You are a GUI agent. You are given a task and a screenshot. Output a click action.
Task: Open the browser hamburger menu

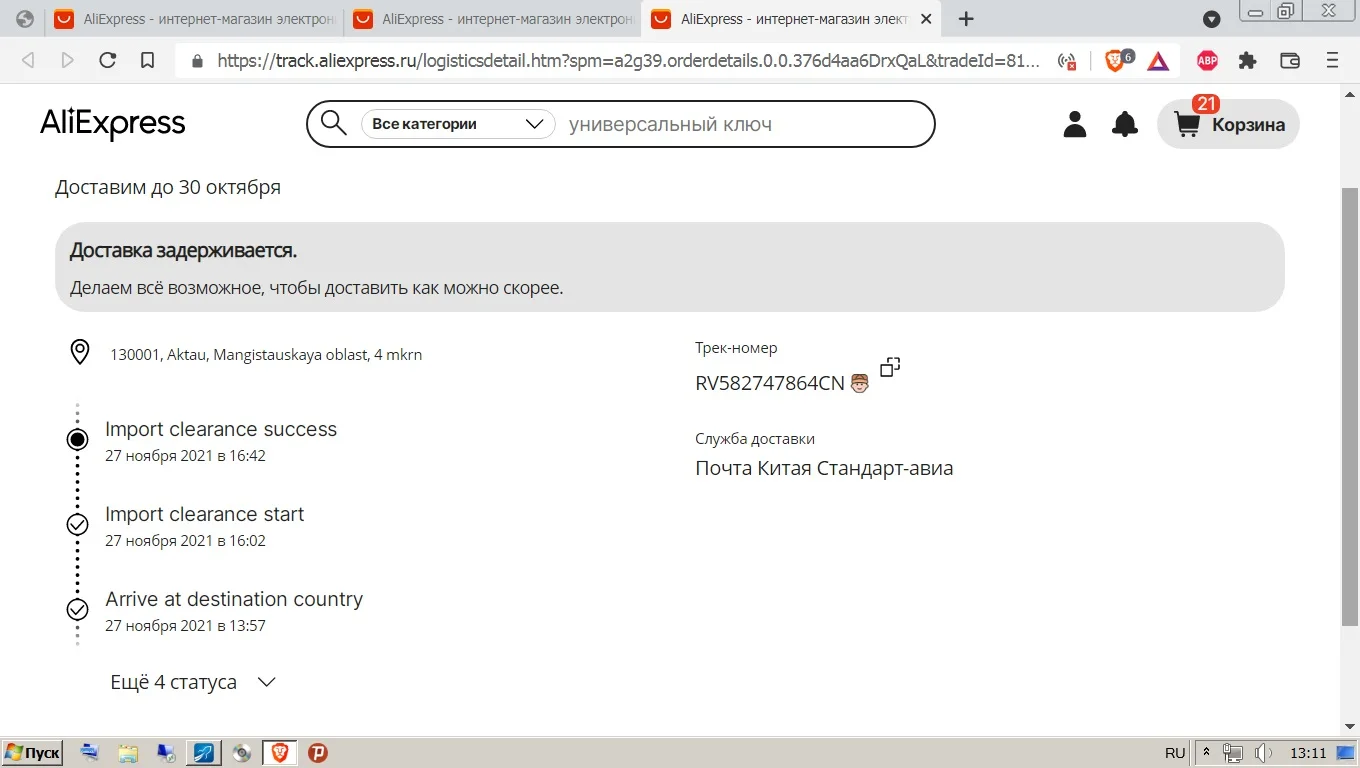(x=1332, y=61)
